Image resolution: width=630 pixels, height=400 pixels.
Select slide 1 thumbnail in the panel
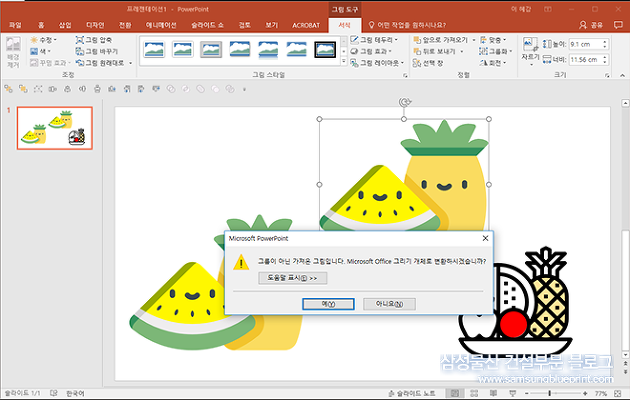55,128
